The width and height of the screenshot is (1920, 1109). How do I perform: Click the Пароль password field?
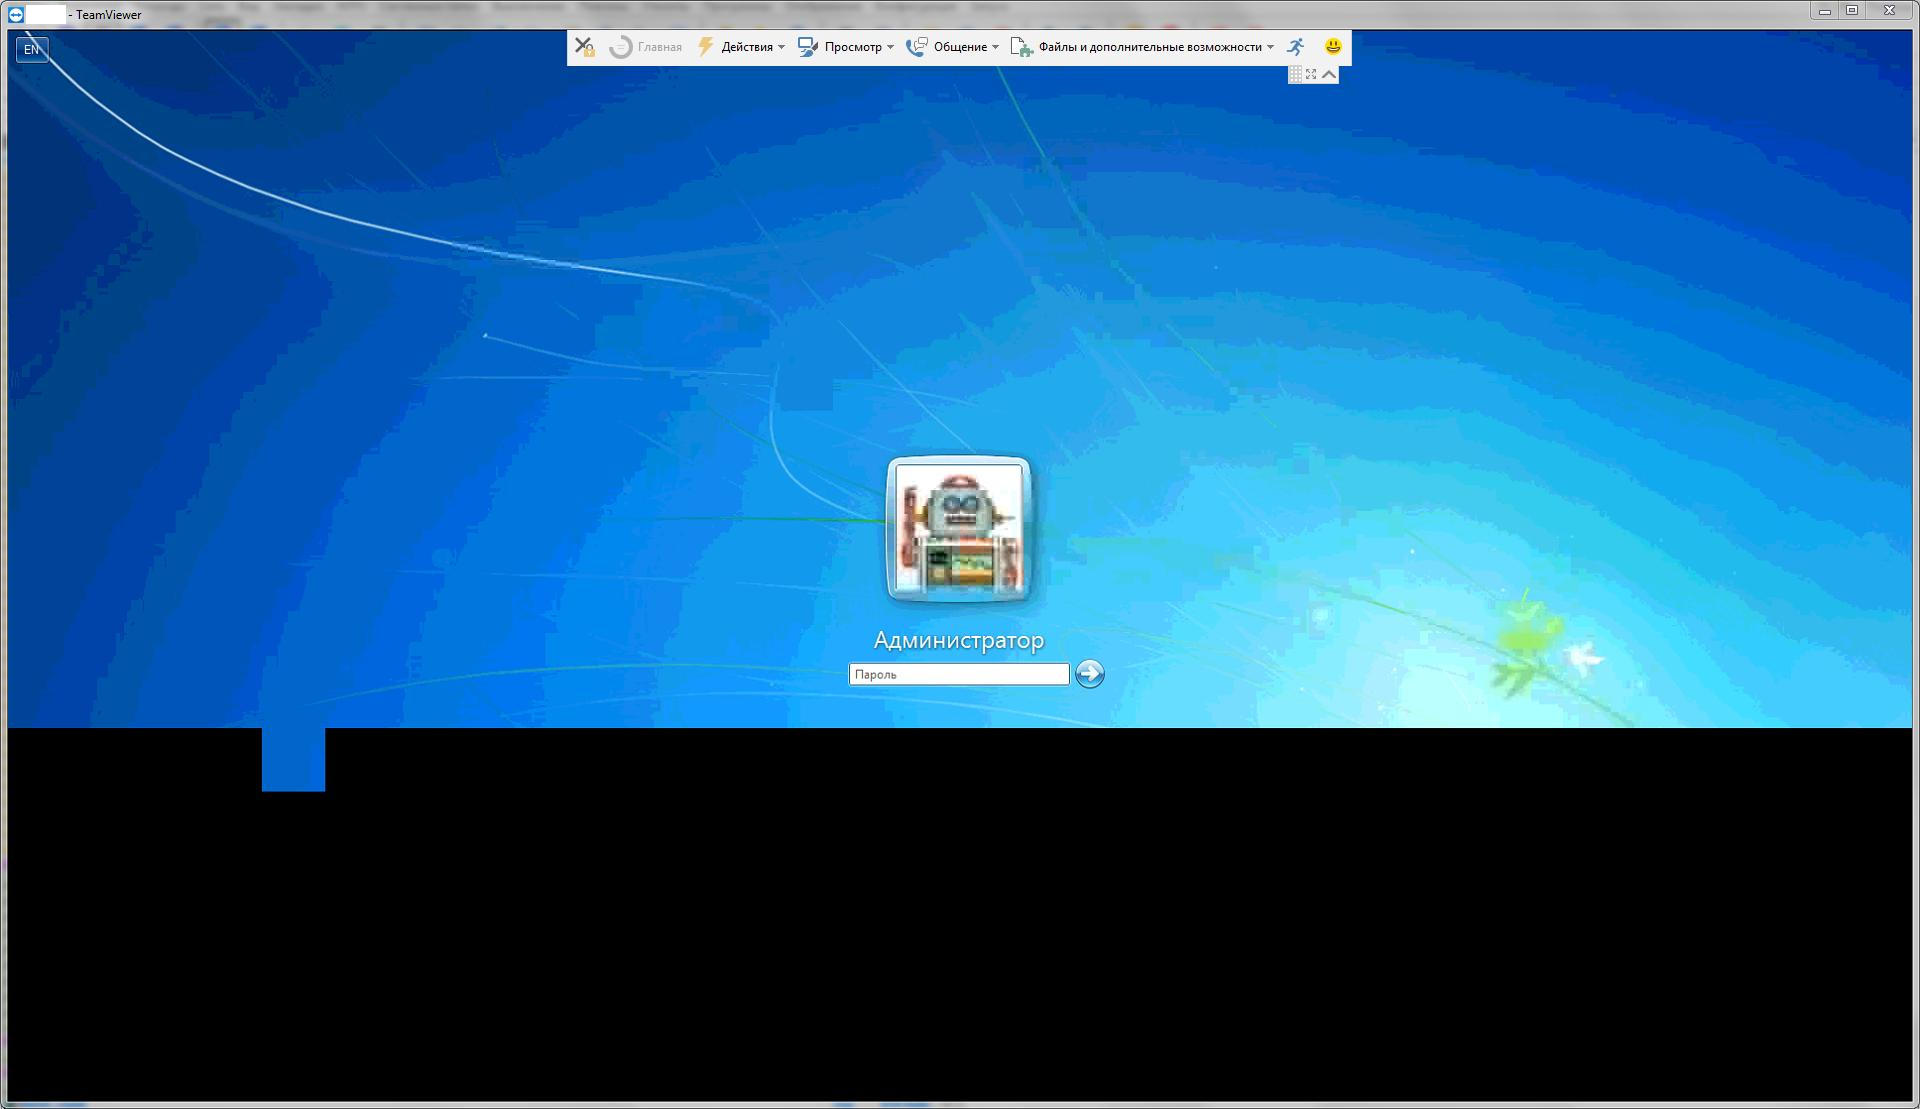[x=958, y=675]
